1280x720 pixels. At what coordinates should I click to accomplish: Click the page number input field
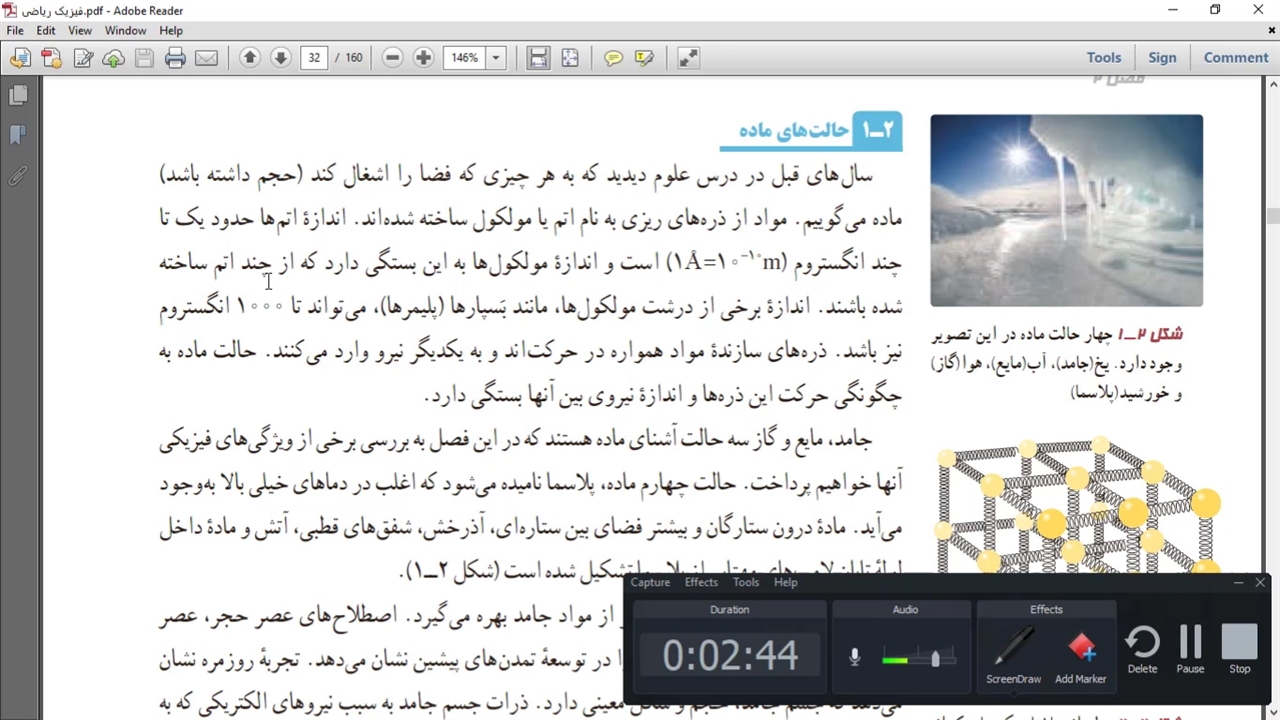point(314,58)
